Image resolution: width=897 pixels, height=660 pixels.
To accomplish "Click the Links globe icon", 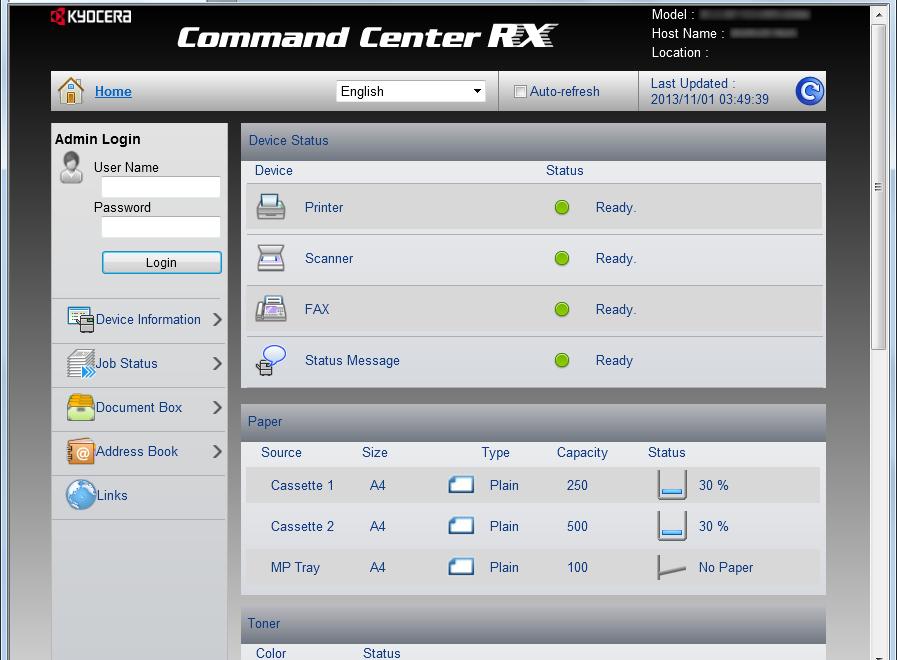I will click(x=80, y=495).
